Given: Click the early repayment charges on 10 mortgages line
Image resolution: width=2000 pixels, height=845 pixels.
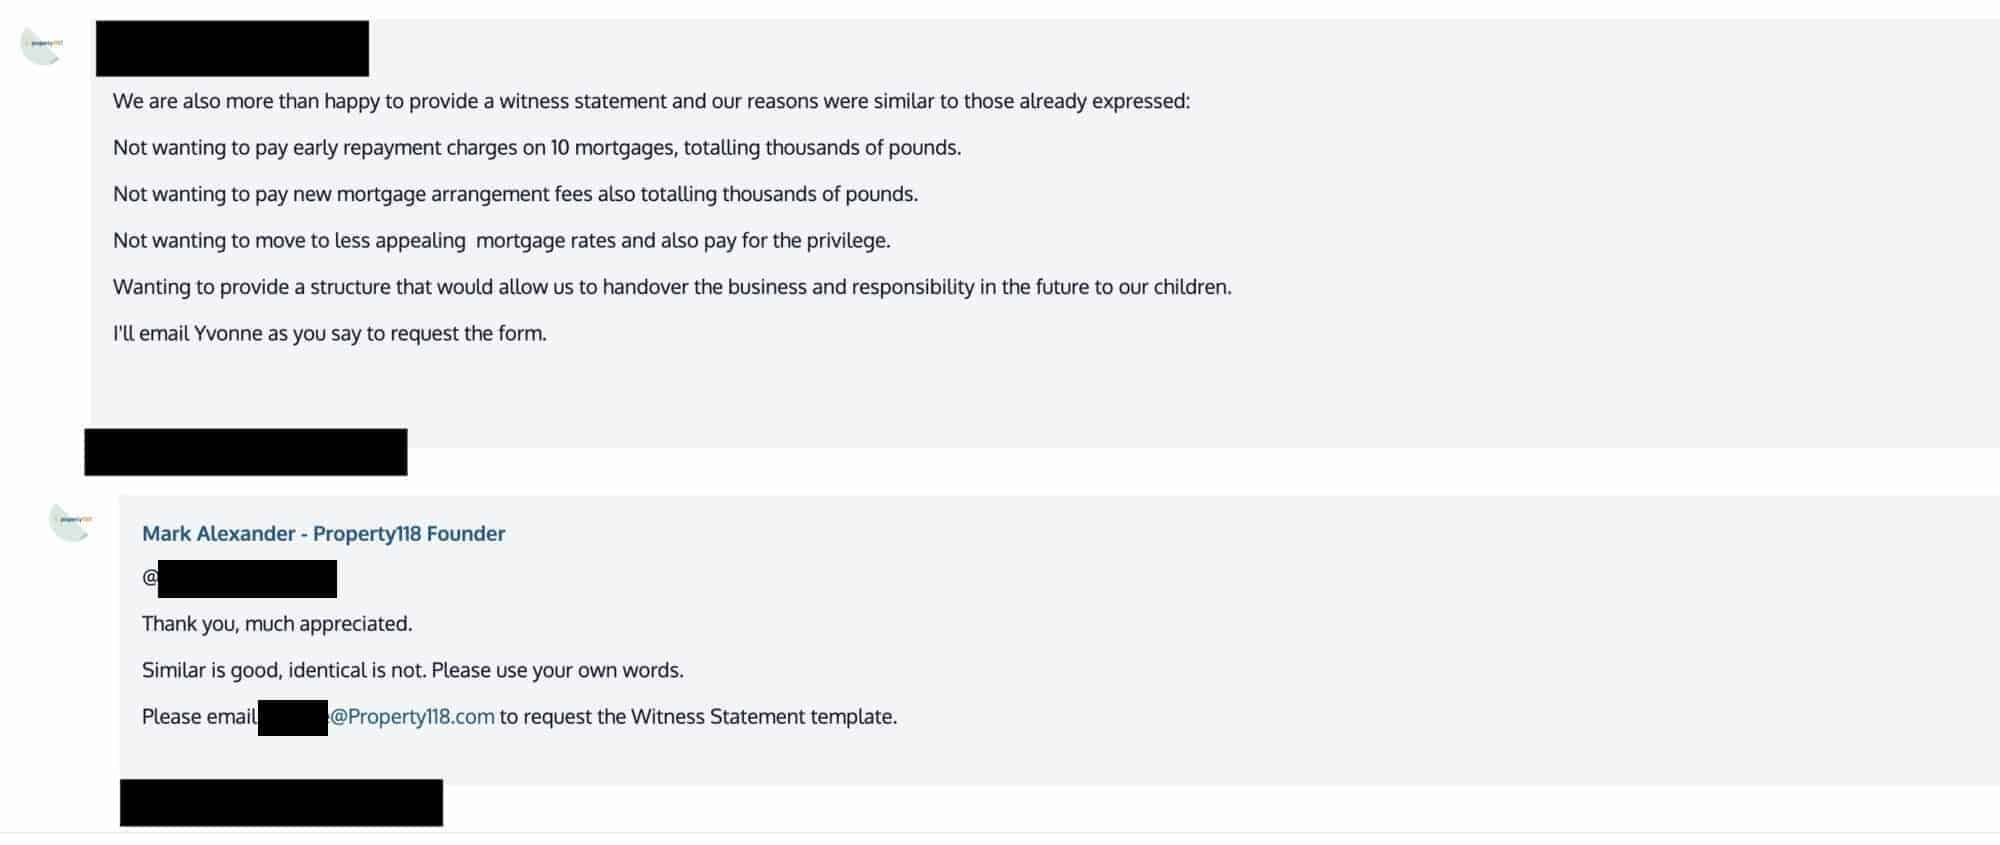Looking at the screenshot, I should click(x=537, y=148).
